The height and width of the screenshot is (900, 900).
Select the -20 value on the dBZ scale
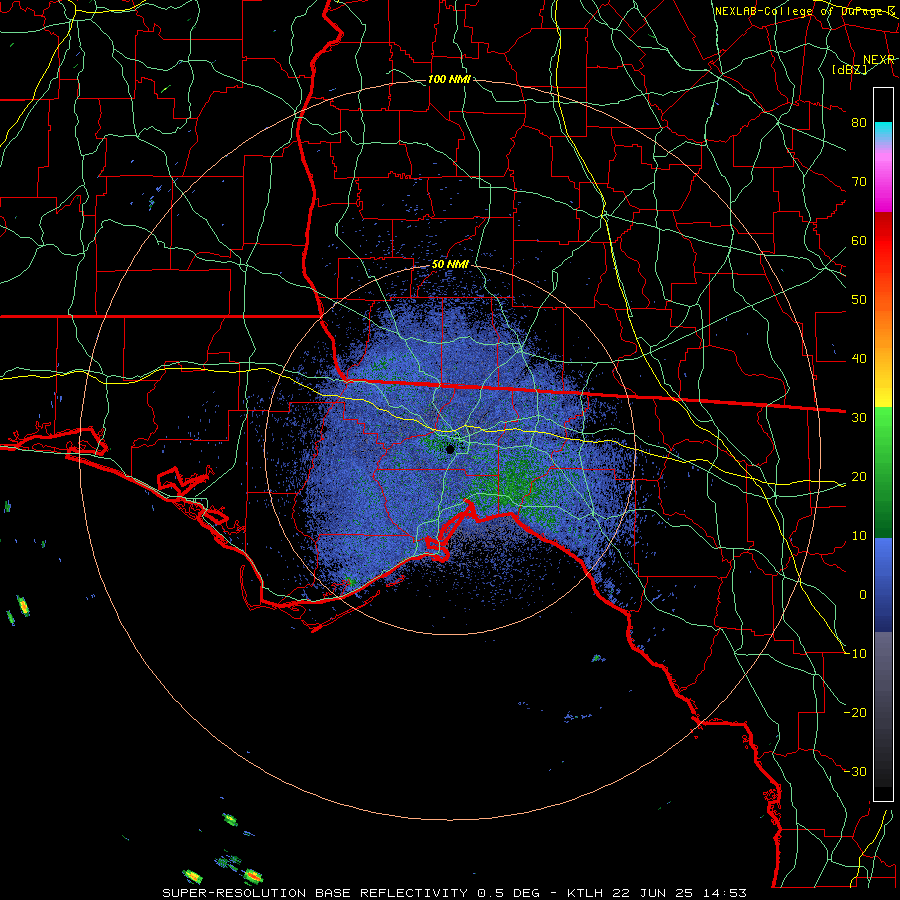[x=855, y=712]
